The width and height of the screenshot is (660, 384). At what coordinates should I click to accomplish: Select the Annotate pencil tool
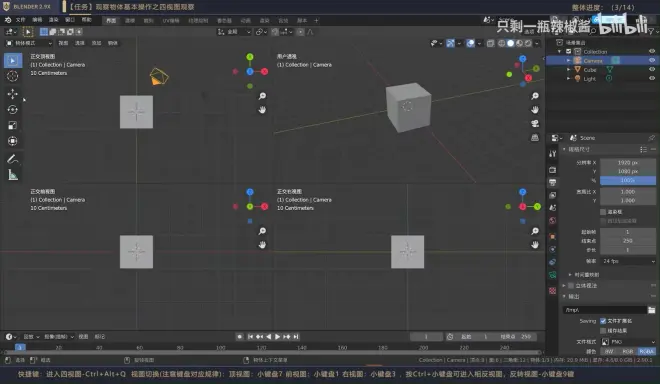click(x=13, y=159)
